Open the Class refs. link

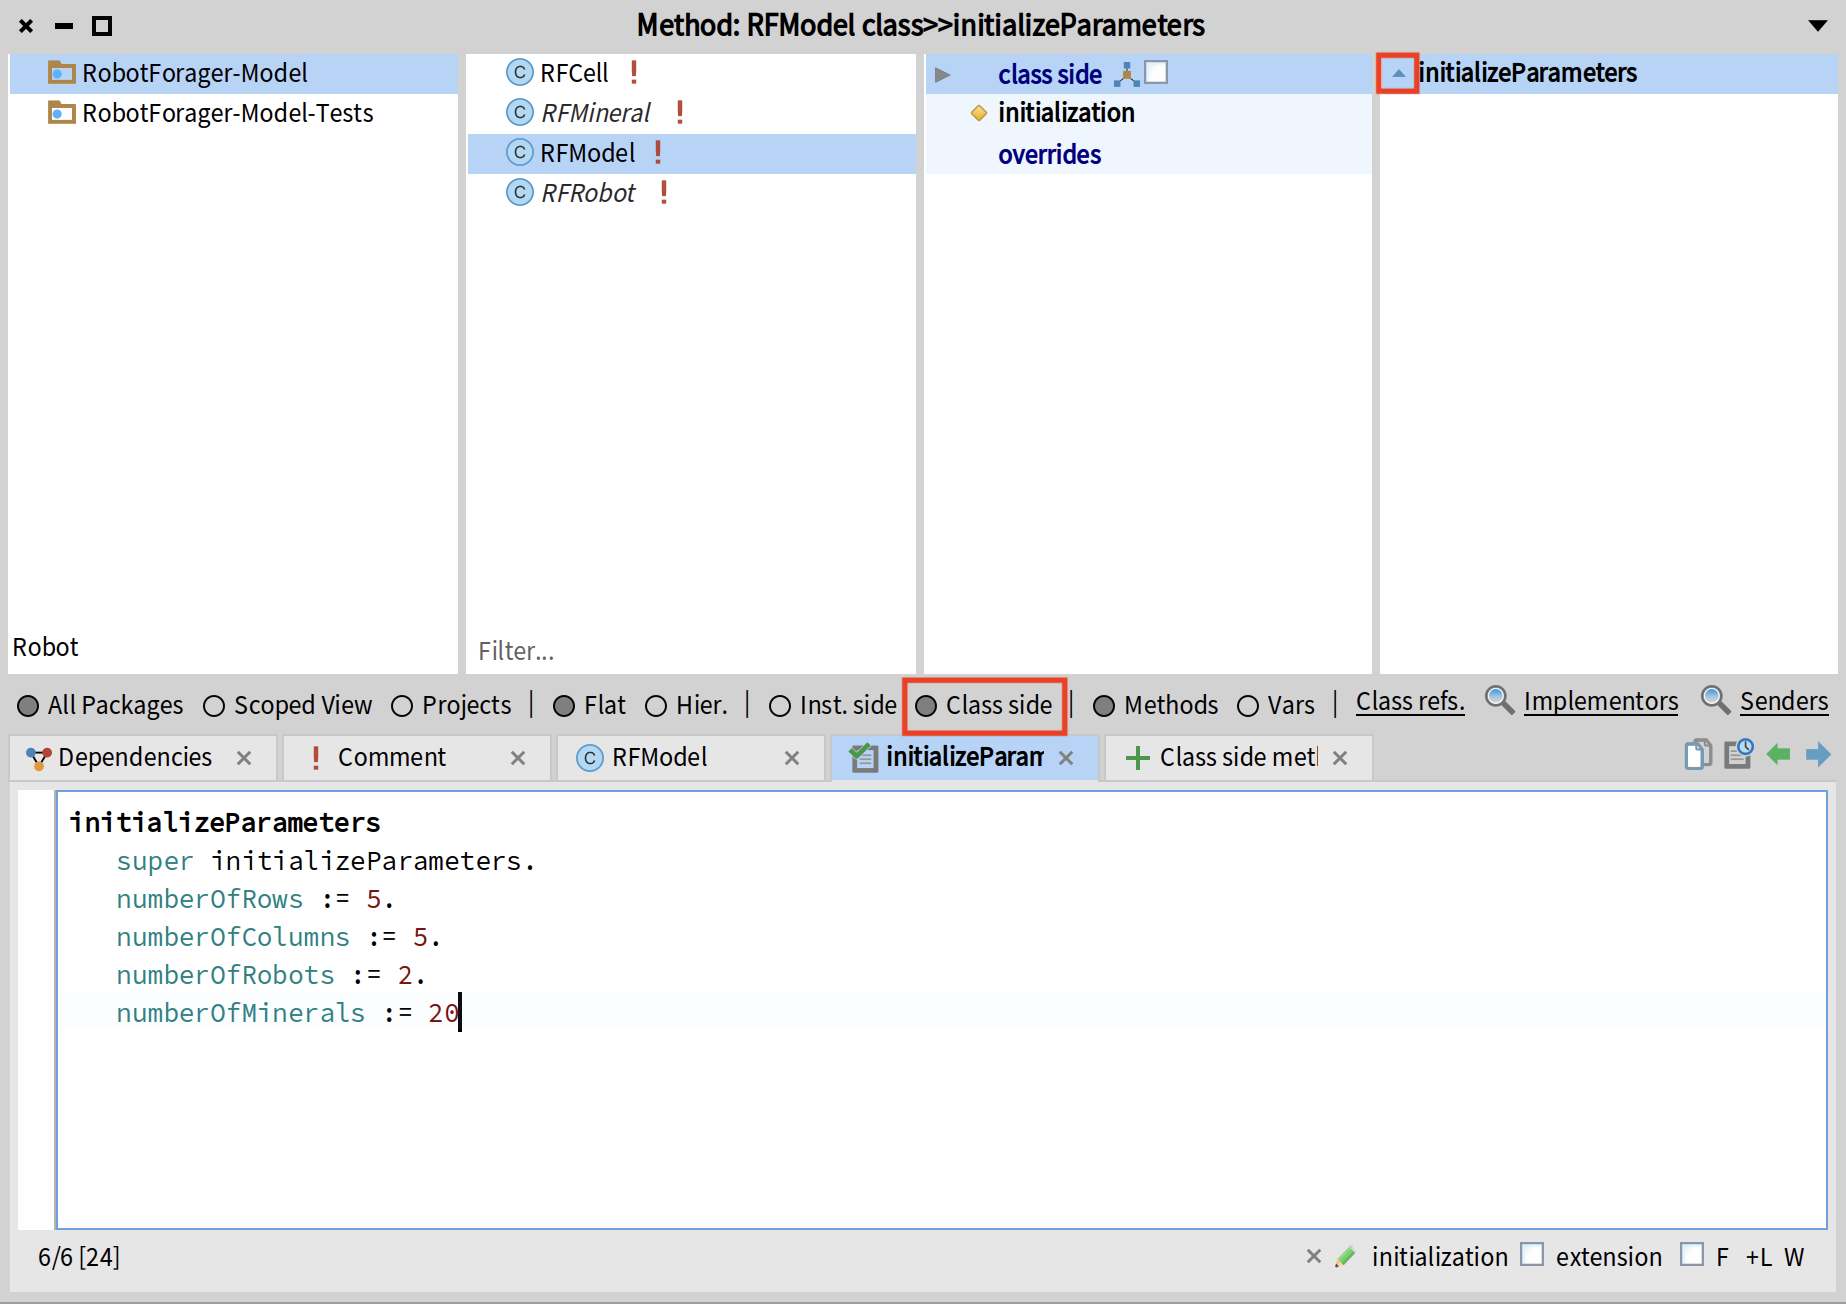[1409, 702]
